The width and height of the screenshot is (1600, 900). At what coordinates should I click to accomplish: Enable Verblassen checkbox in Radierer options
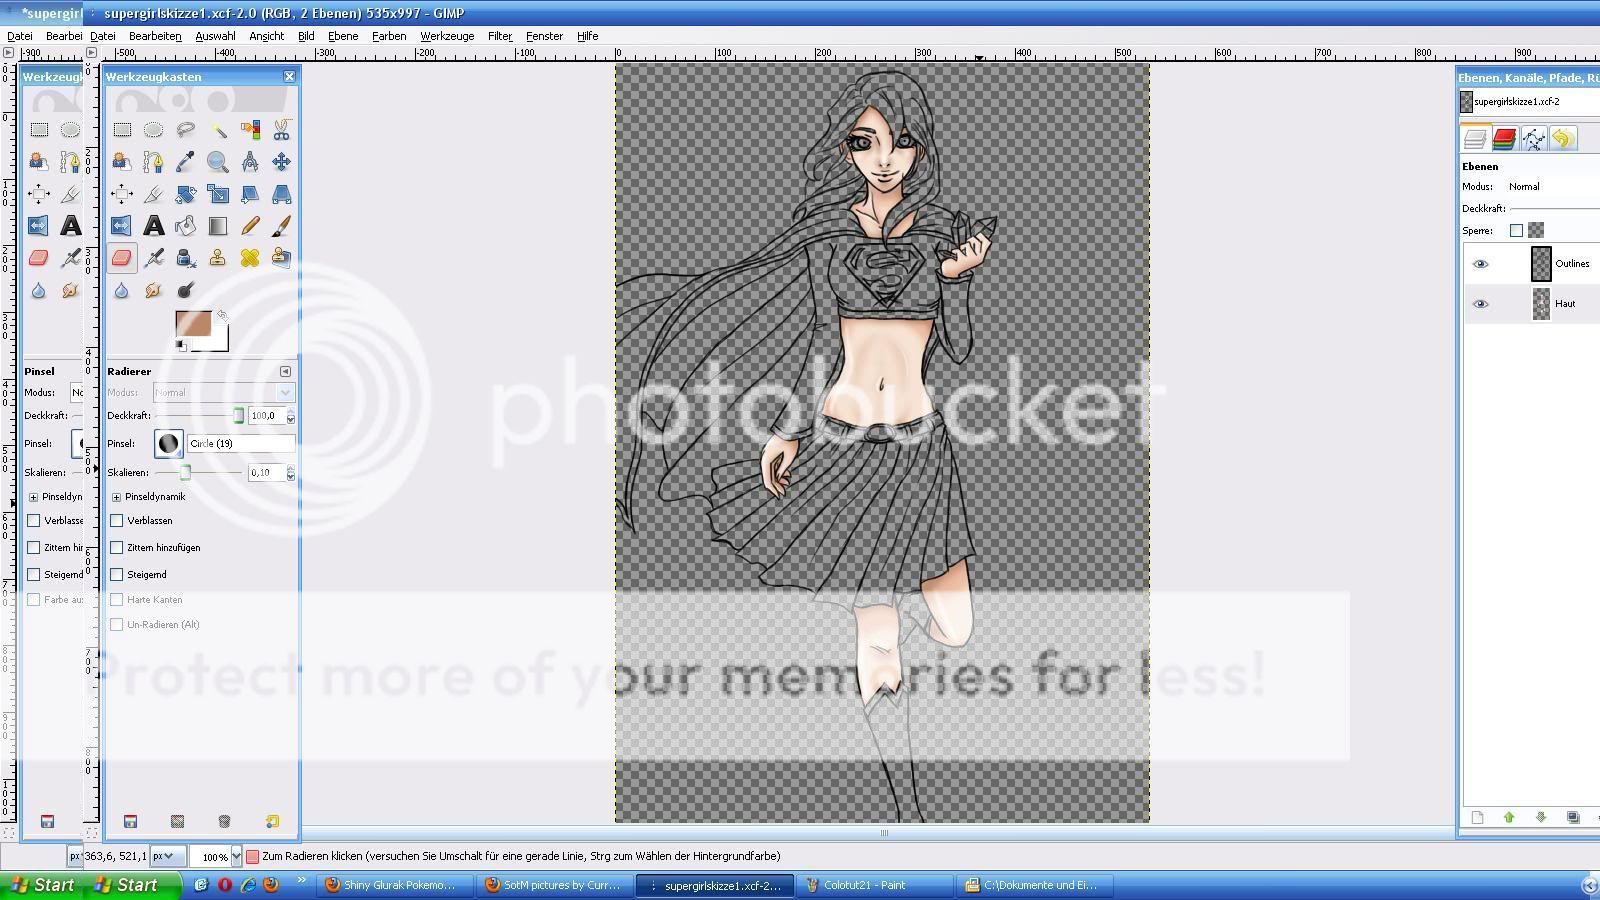point(117,521)
